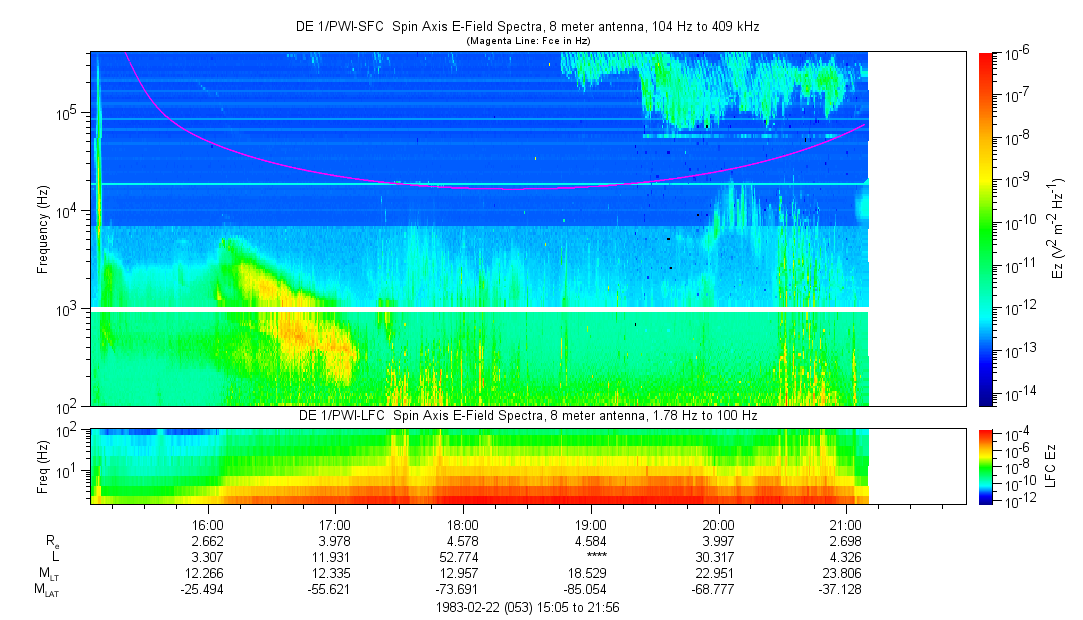This screenshot has width=1083, height=620.
Task: Select the 19:00 time axis label
Action: pos(591,524)
